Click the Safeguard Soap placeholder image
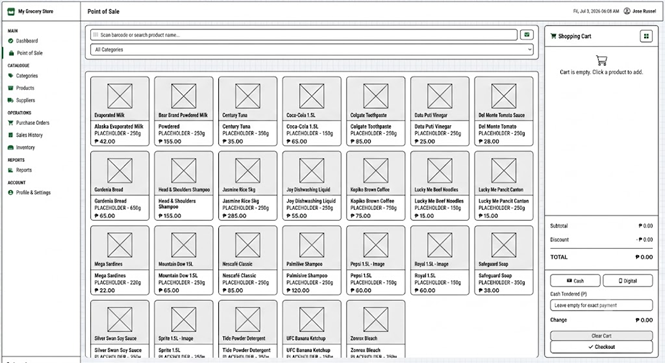The image size is (665, 363). coord(504,245)
